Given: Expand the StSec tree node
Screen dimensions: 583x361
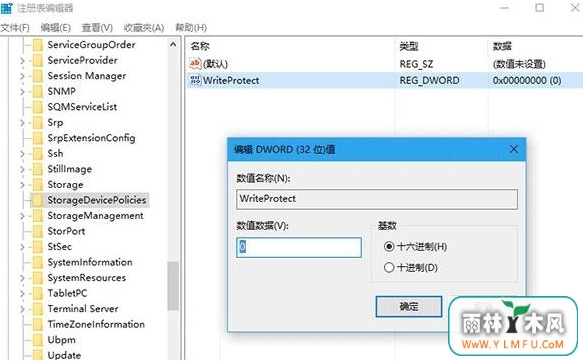Looking at the screenshot, I should click(x=22, y=247).
